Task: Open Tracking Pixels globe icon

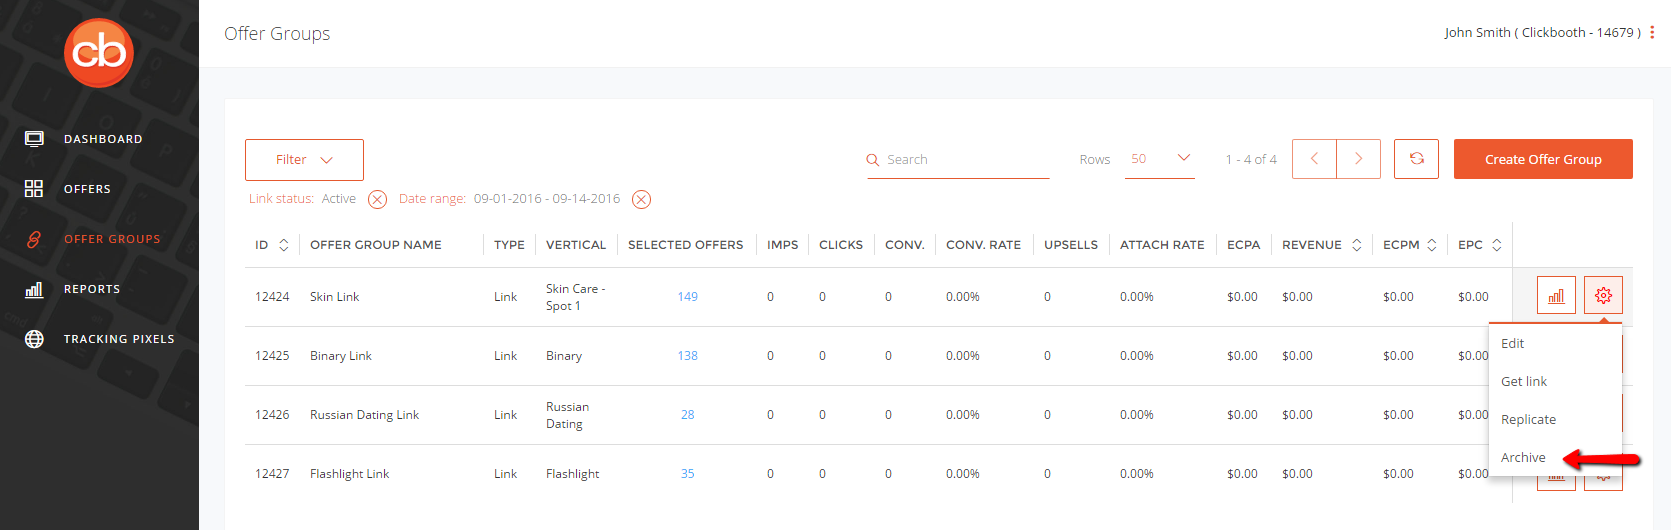Action: pyautogui.click(x=34, y=339)
